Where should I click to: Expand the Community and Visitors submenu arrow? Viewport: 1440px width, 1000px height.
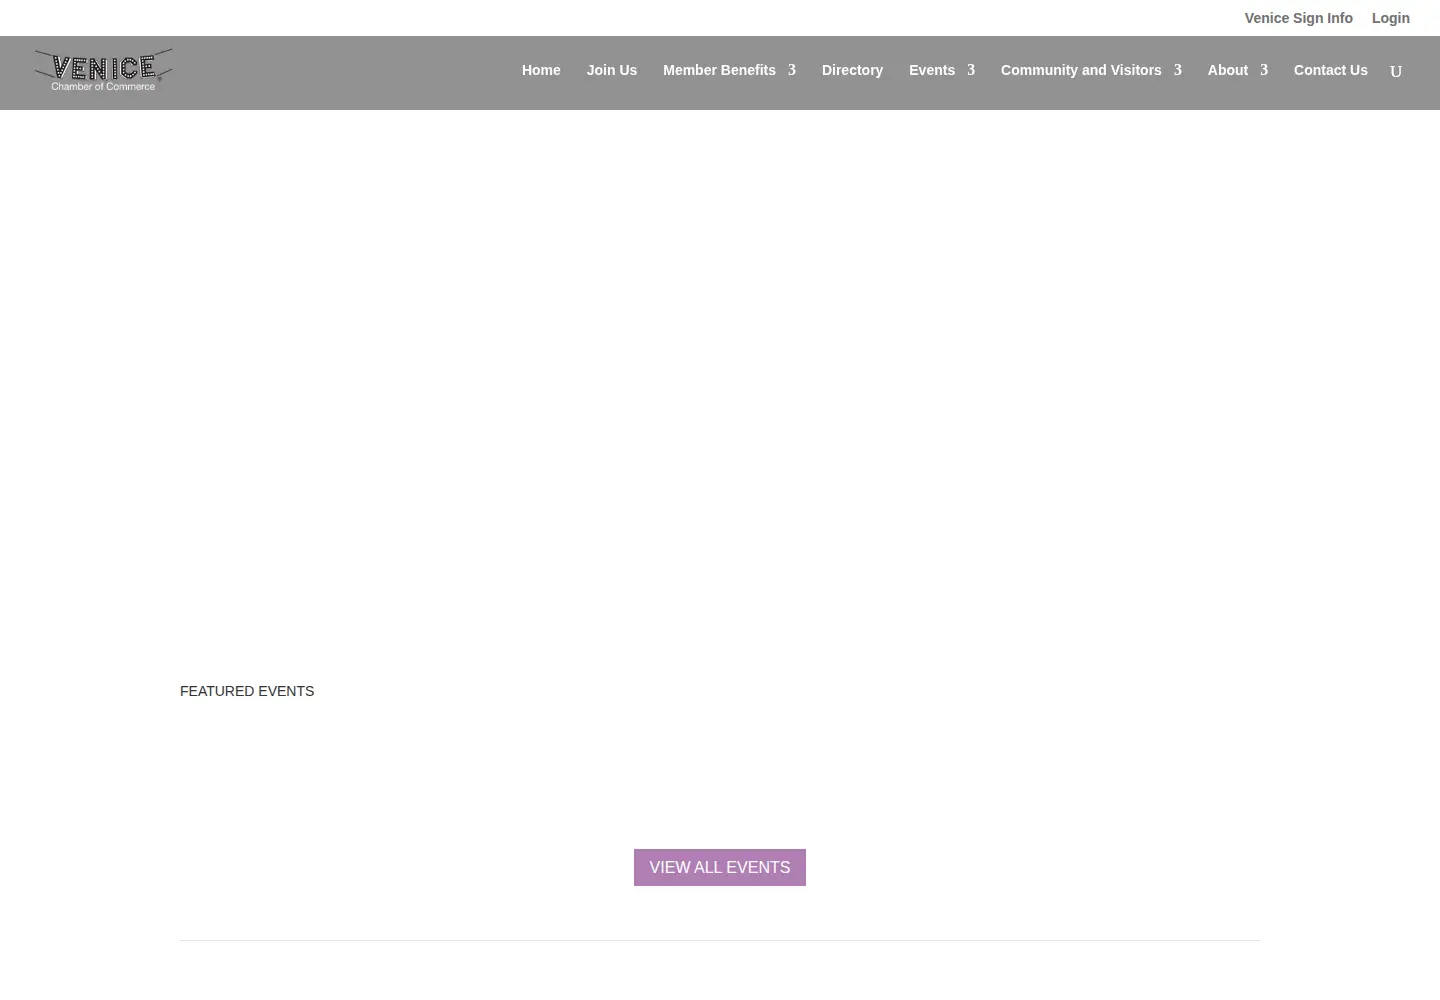pyautogui.click(x=1178, y=70)
